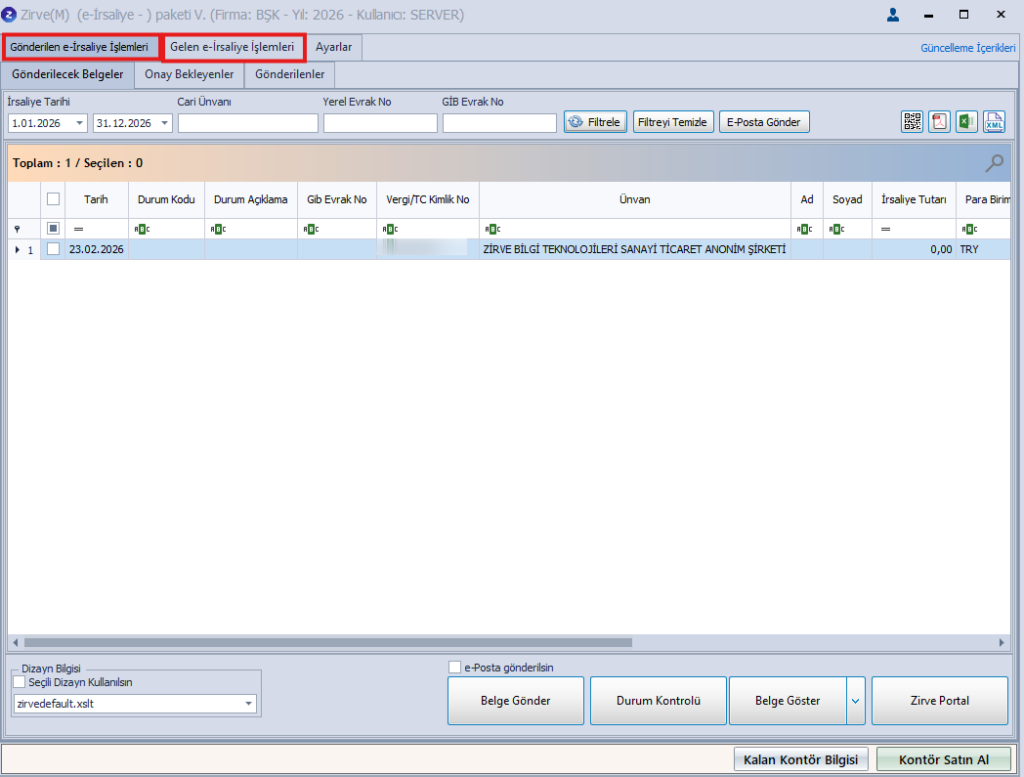
Task: Open the Ayarlar tab
Action: (334, 47)
